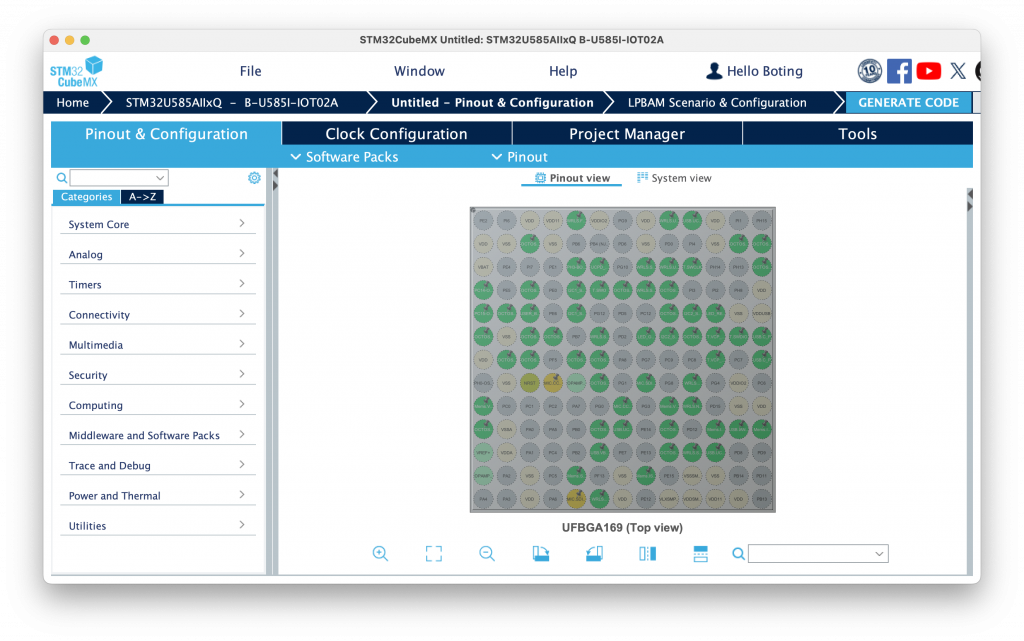Viewport: 1024px width, 641px height.
Task: Open Middleware and Software Packs category
Action: click(157, 435)
